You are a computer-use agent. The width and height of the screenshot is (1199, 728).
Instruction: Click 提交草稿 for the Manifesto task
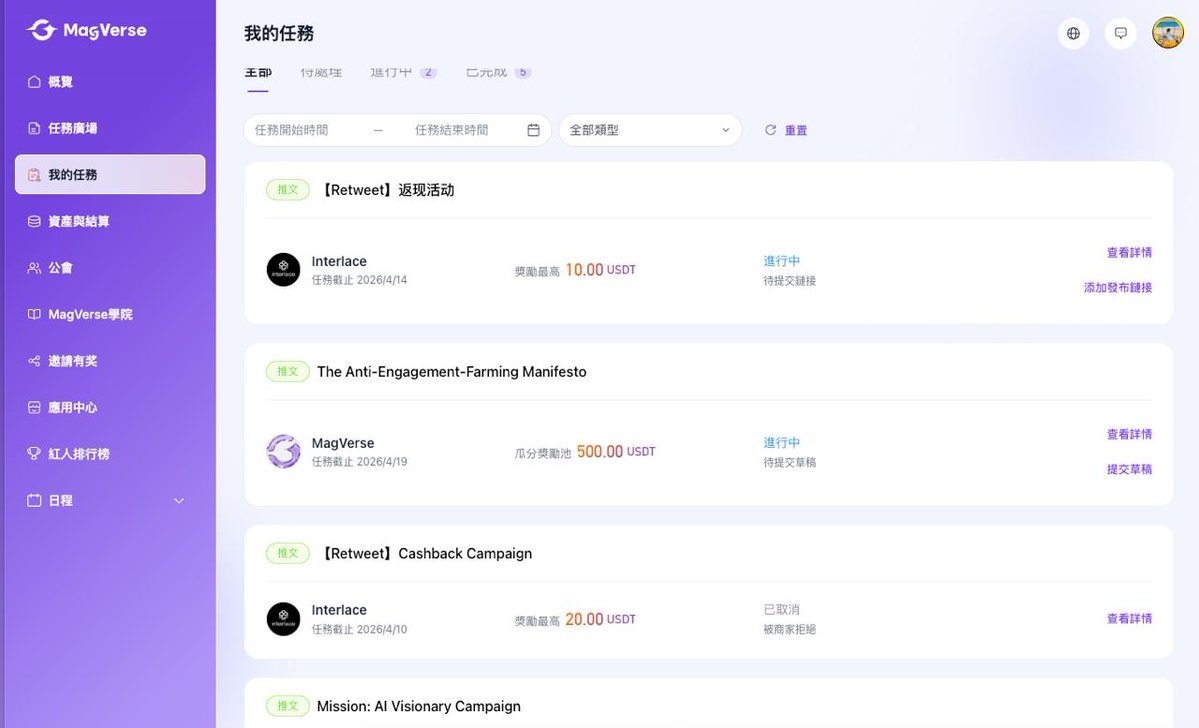coord(1129,468)
